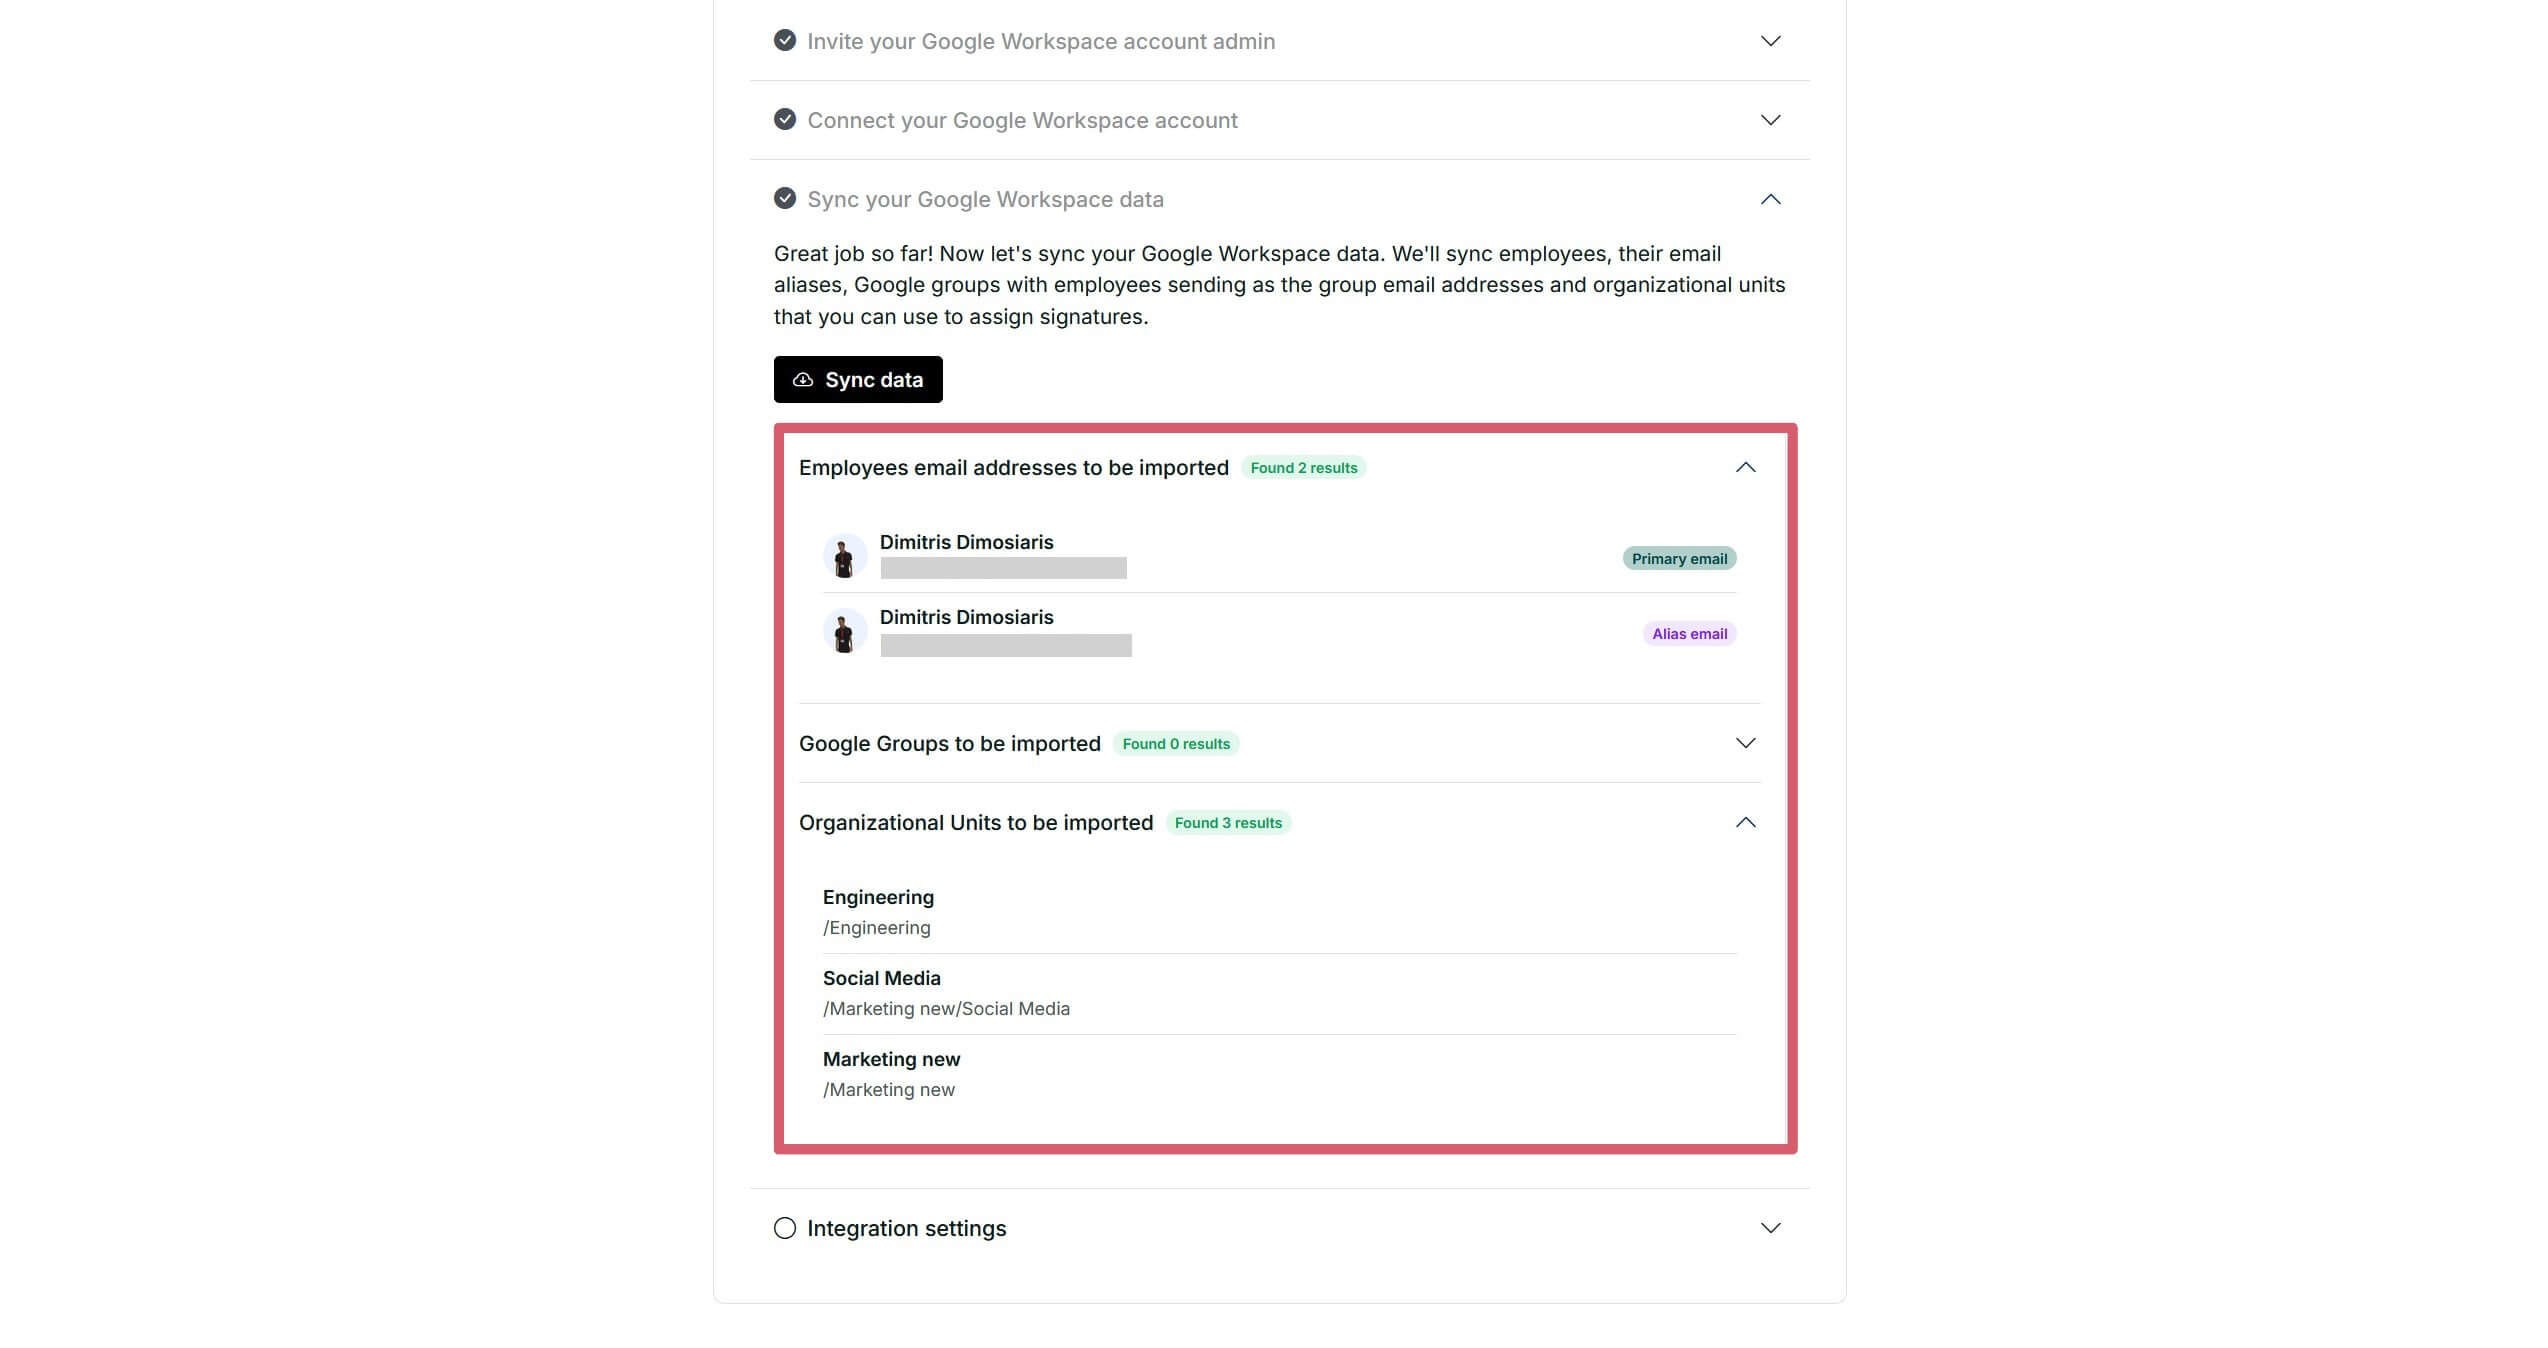
Task: Click the Primary email tag
Action: coord(1679,558)
